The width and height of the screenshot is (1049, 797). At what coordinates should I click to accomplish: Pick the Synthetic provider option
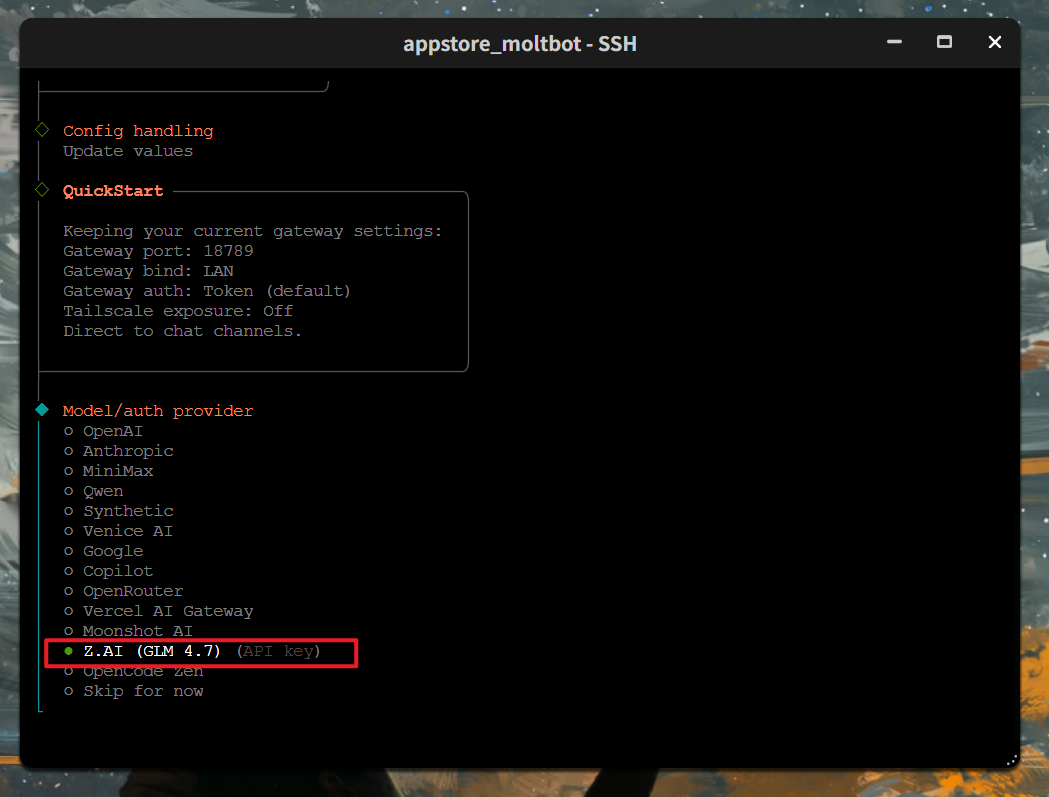(x=119, y=511)
